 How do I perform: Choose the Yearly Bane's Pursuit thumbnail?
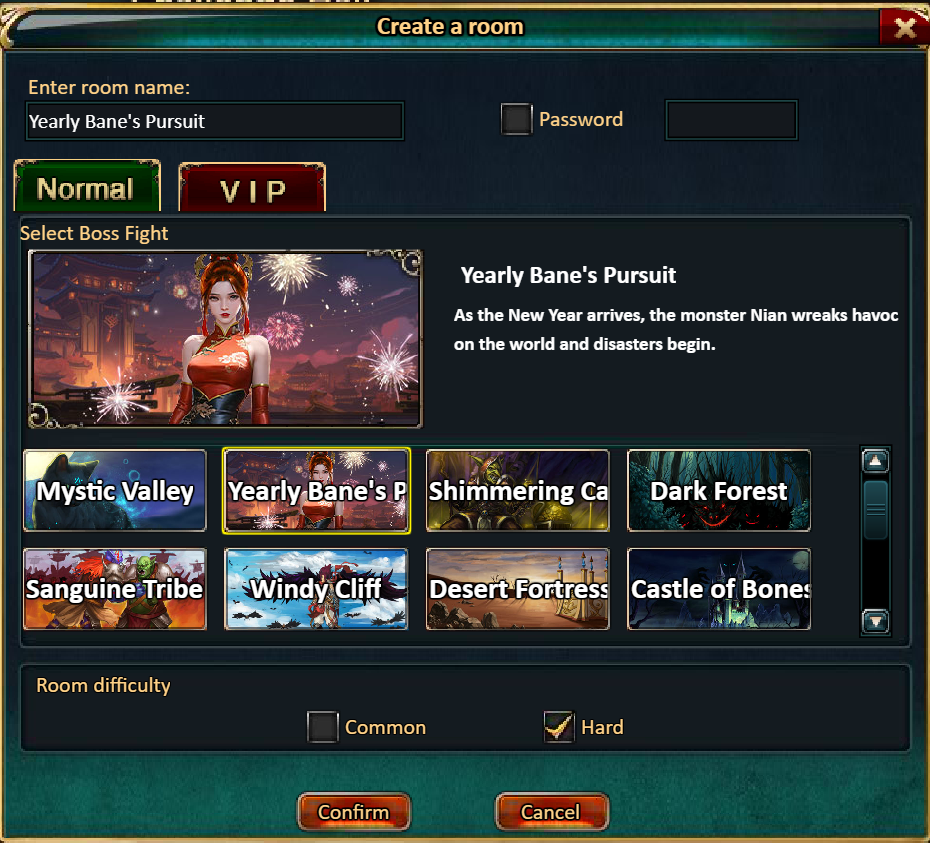coord(316,491)
